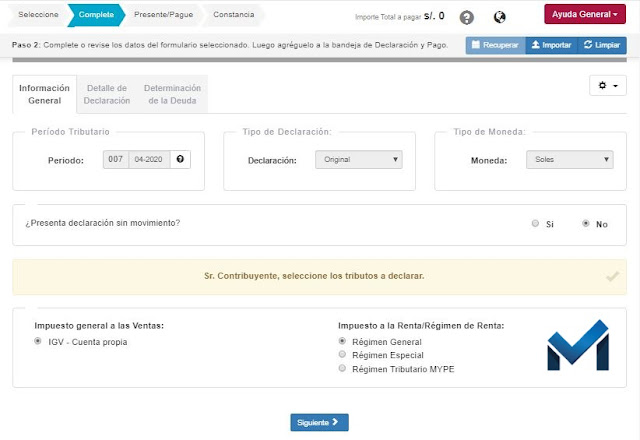Go to the Seleccione step
This screenshot has width=640, height=440.
[38, 15]
